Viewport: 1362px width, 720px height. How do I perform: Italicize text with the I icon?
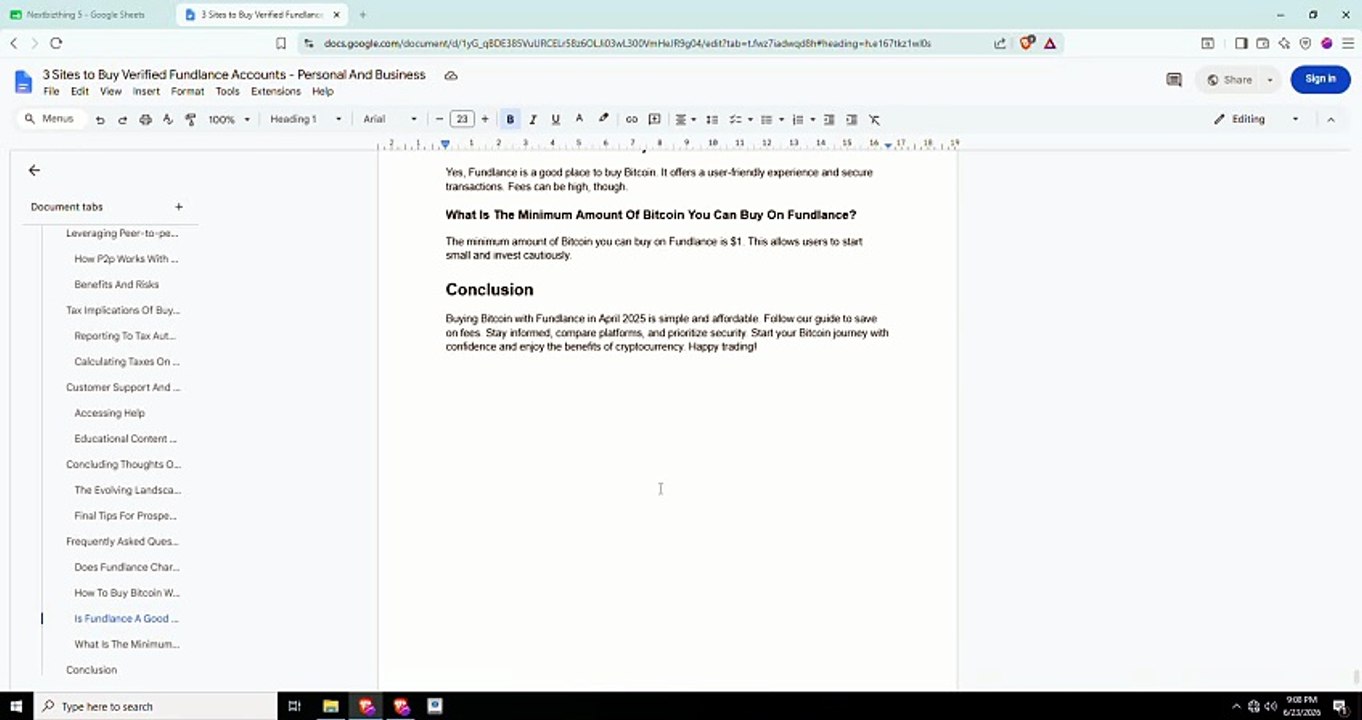tap(533, 120)
